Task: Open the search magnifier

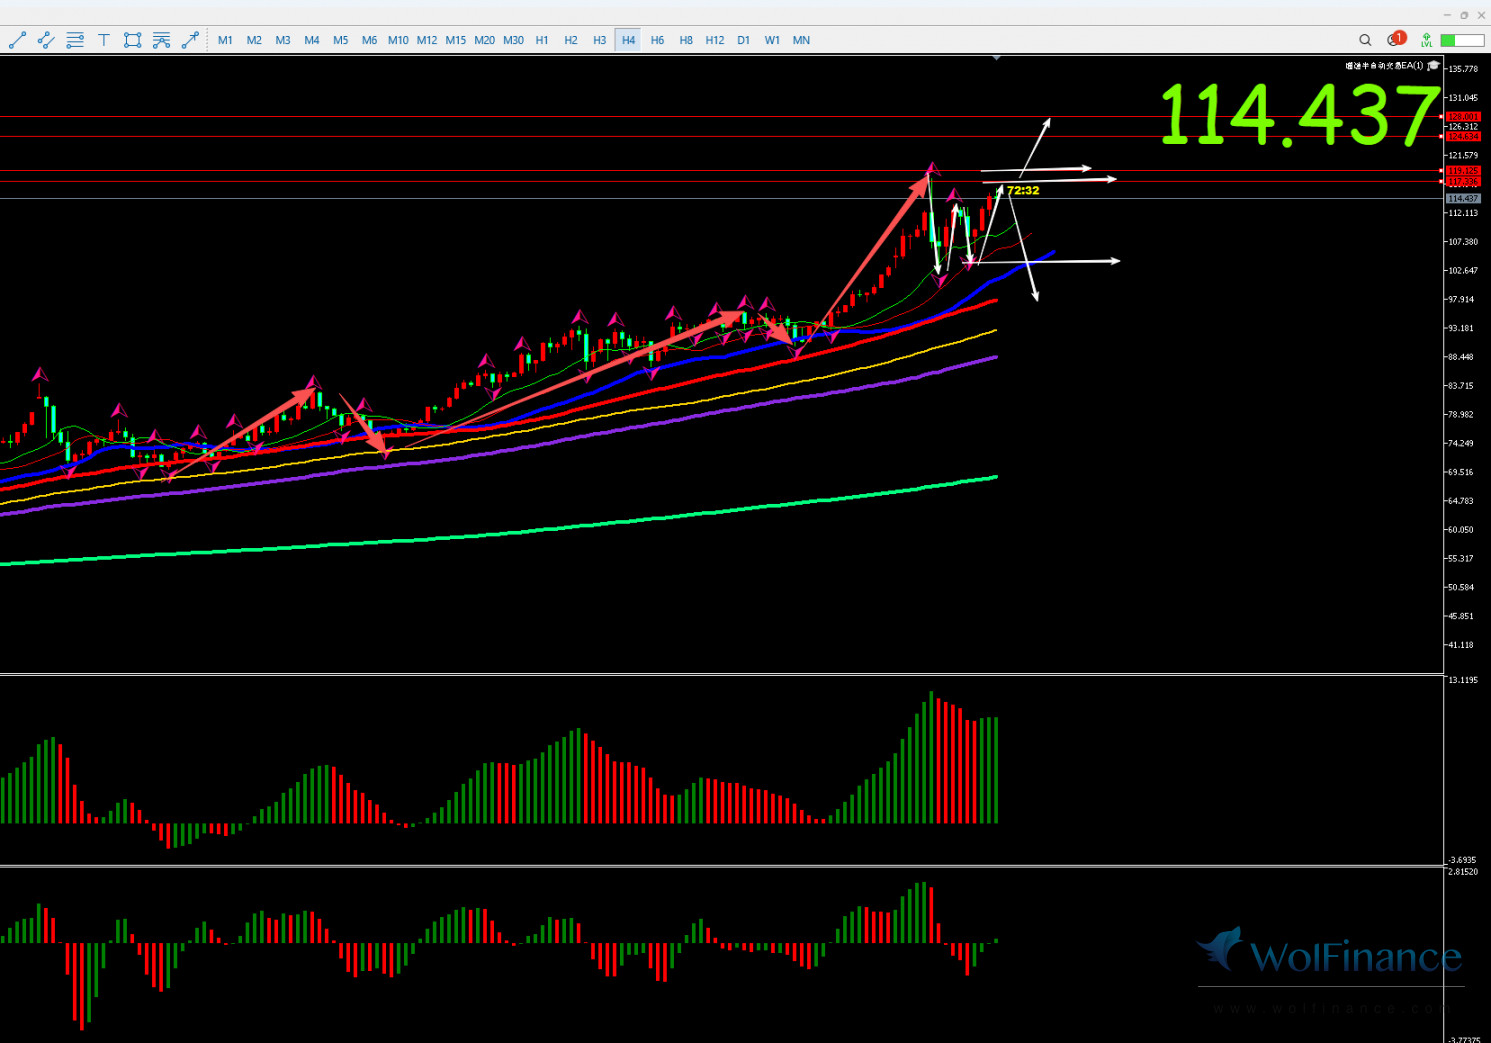Action: coord(1365,40)
